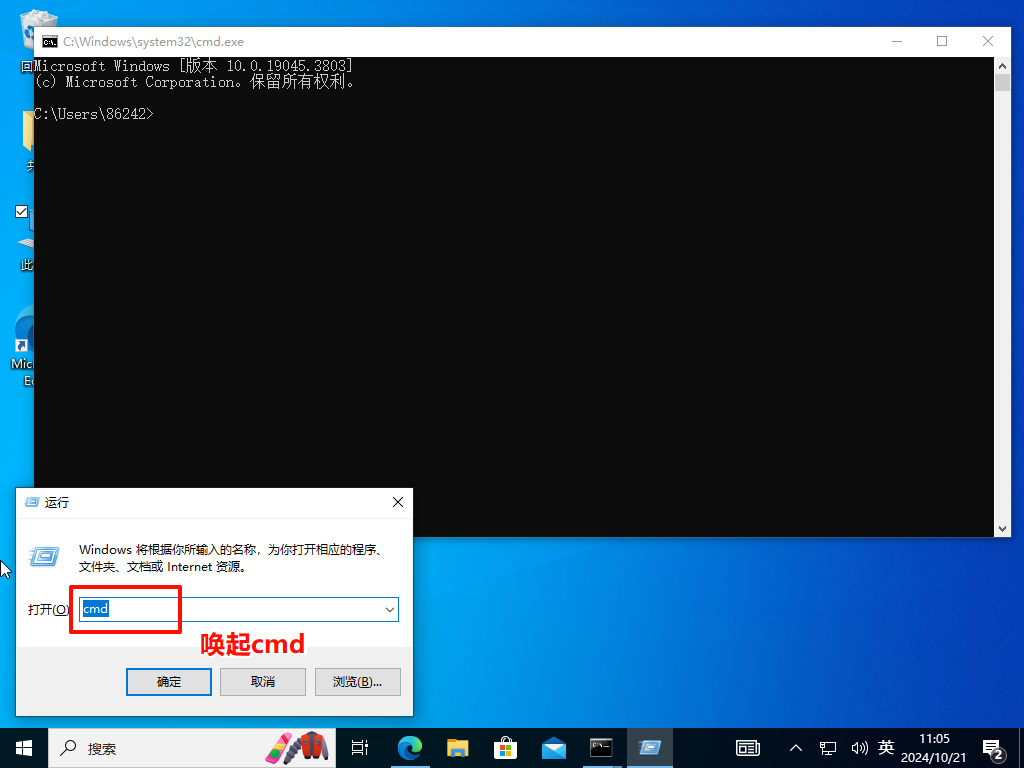Launch Microsoft Store from the taskbar

pos(505,747)
